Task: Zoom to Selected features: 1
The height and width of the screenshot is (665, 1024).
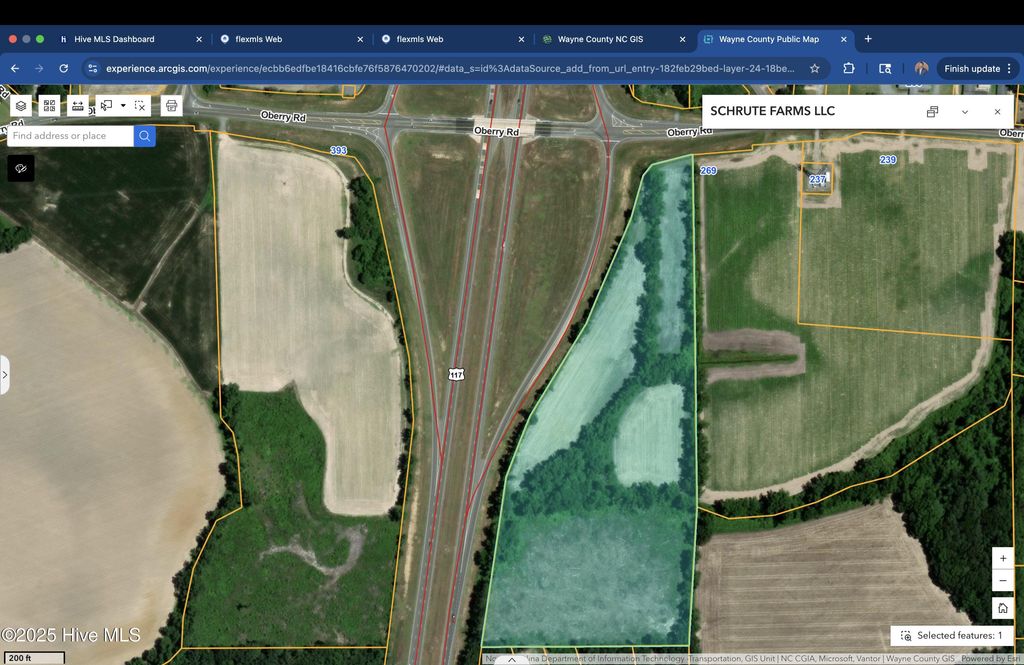Action: tap(951, 635)
